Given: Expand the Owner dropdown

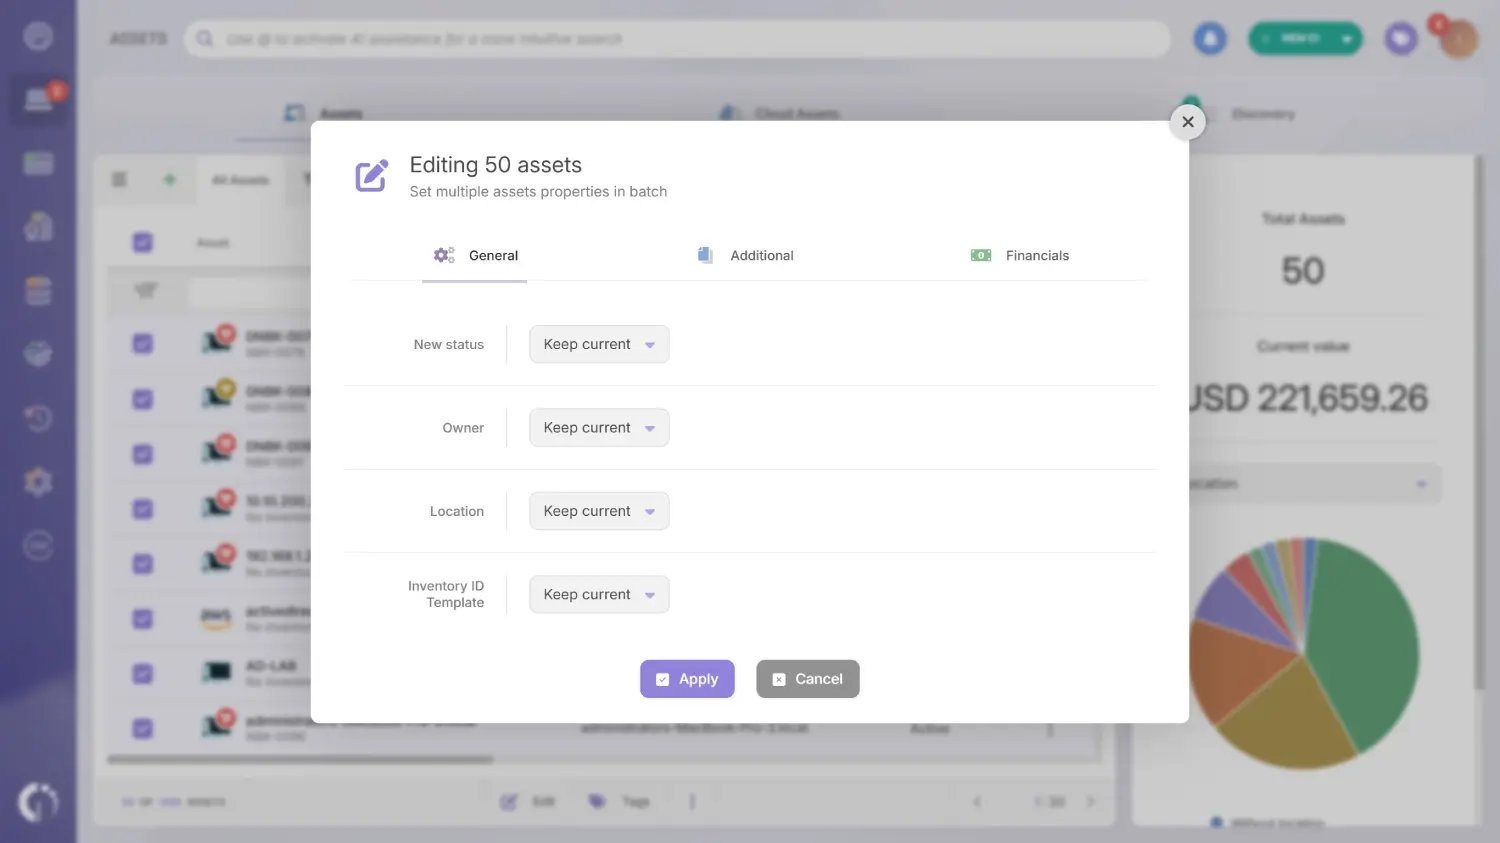Looking at the screenshot, I should (599, 427).
